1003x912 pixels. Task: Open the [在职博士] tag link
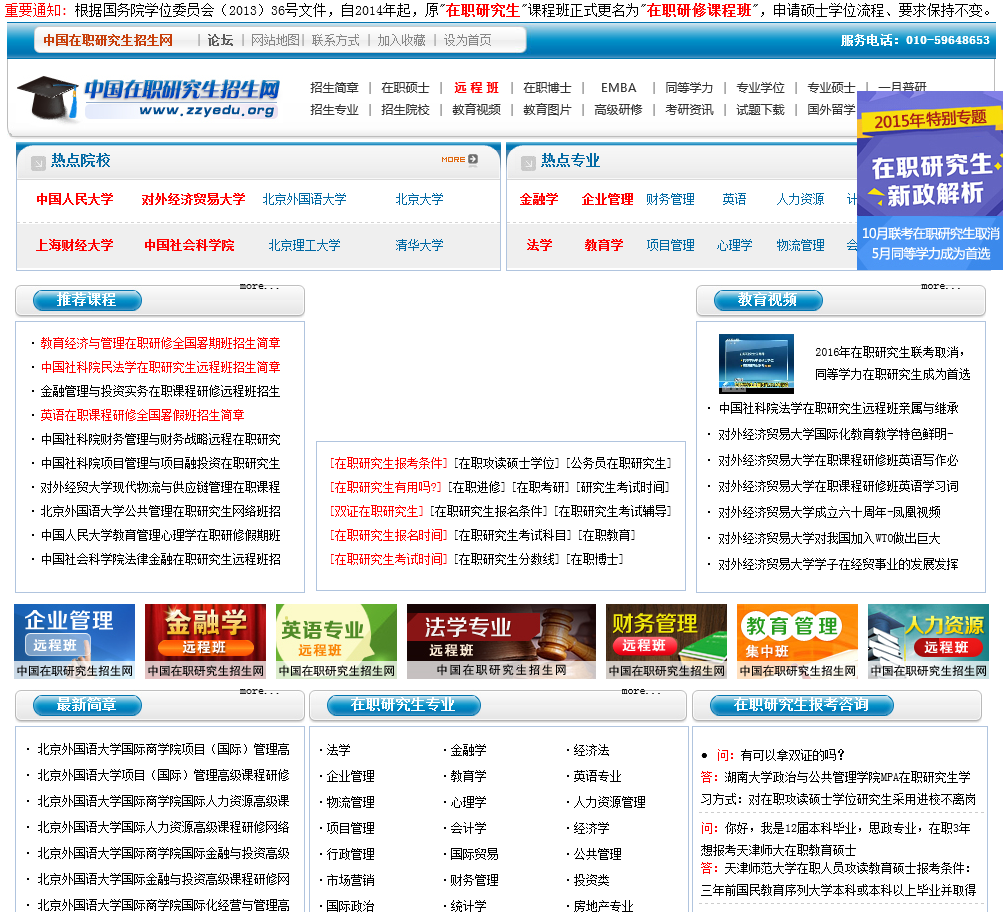594,559
